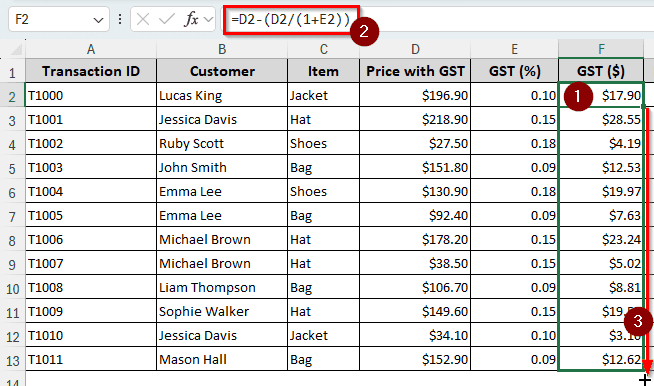
Task: Open Insert Function fx dialog
Action: point(191,19)
